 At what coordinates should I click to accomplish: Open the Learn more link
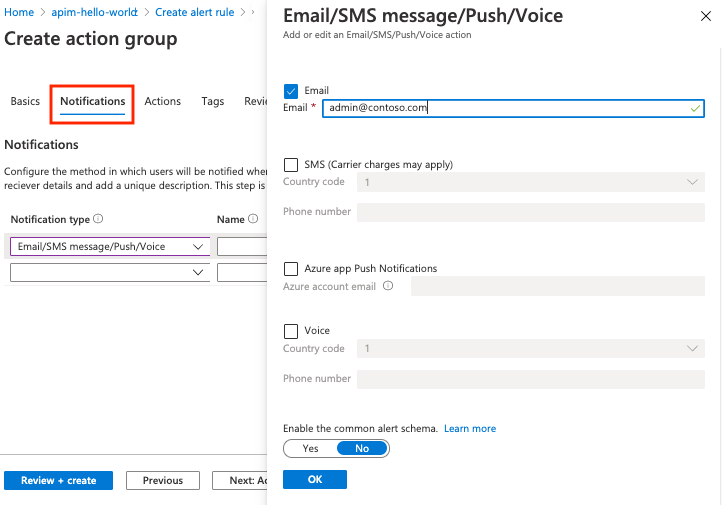[470, 429]
